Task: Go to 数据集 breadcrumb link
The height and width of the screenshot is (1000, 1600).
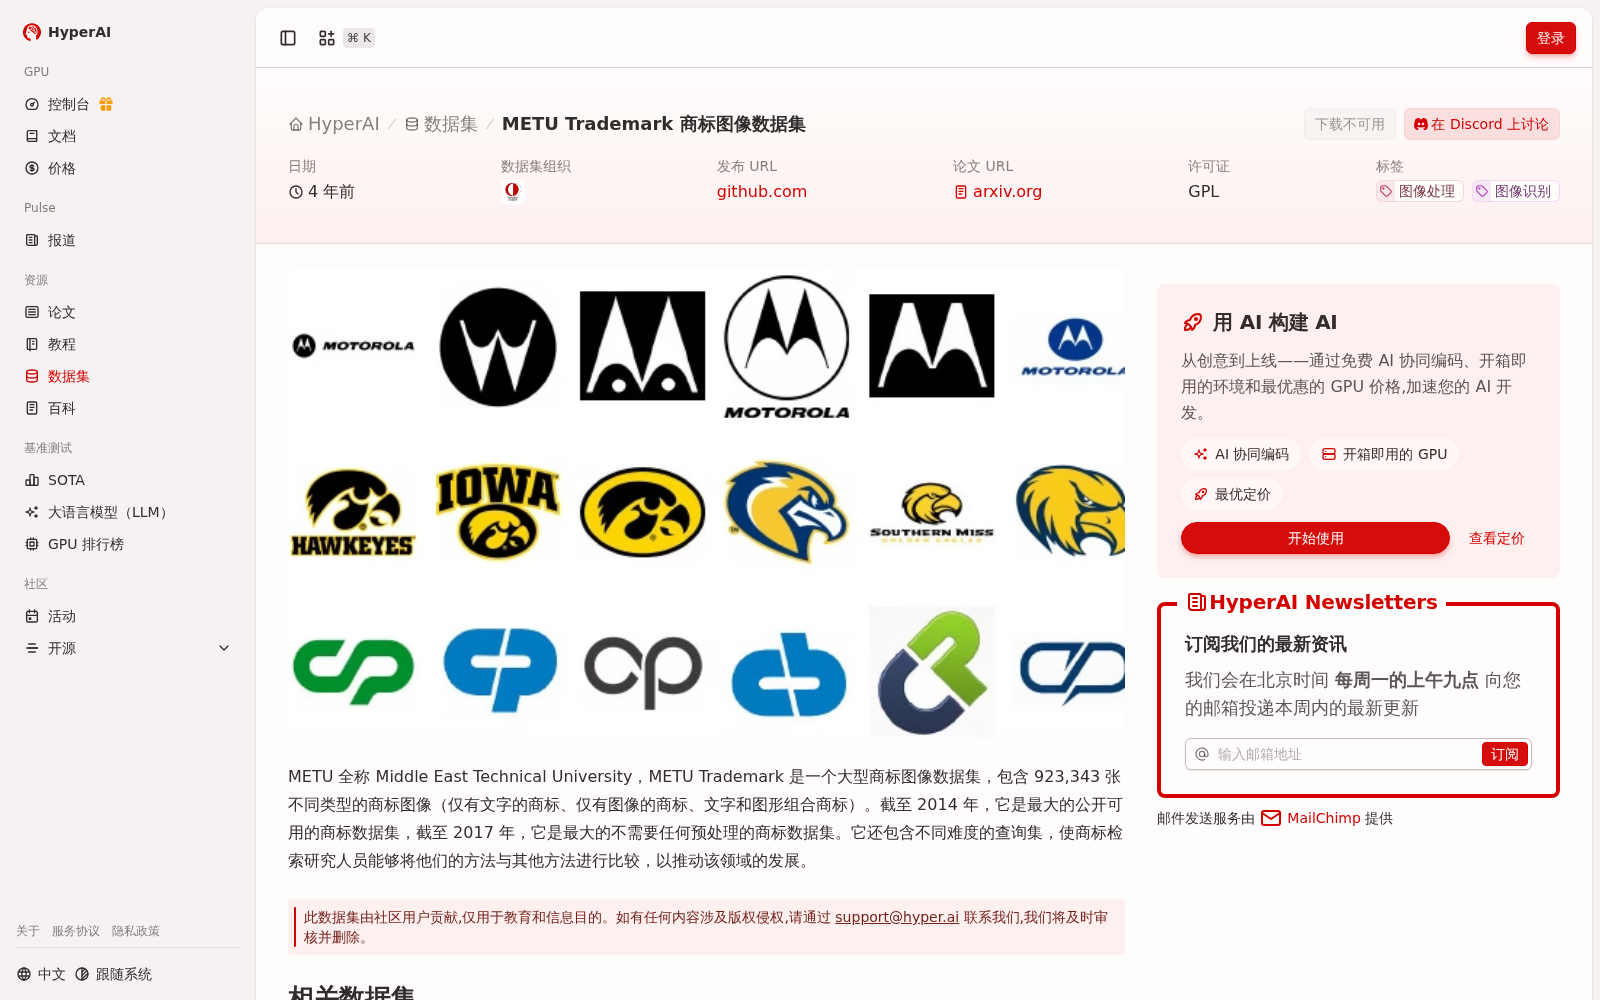Action: (441, 124)
